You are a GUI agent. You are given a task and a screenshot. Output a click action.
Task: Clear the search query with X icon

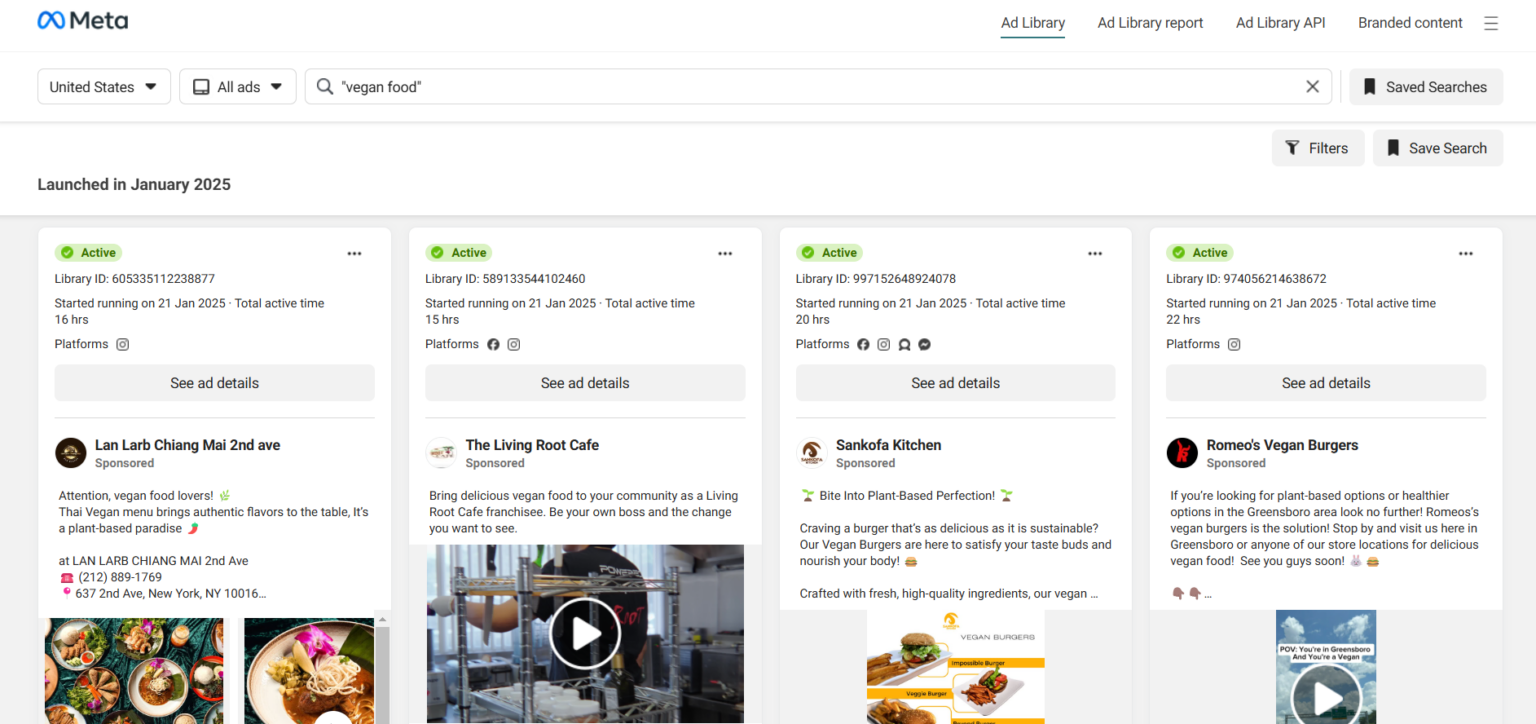[x=1313, y=87]
